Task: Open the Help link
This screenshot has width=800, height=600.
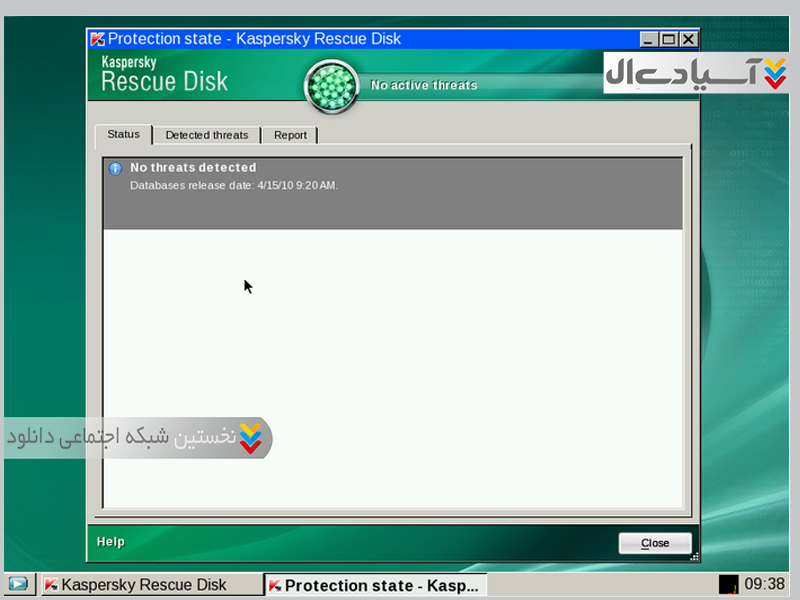Action: [111, 542]
